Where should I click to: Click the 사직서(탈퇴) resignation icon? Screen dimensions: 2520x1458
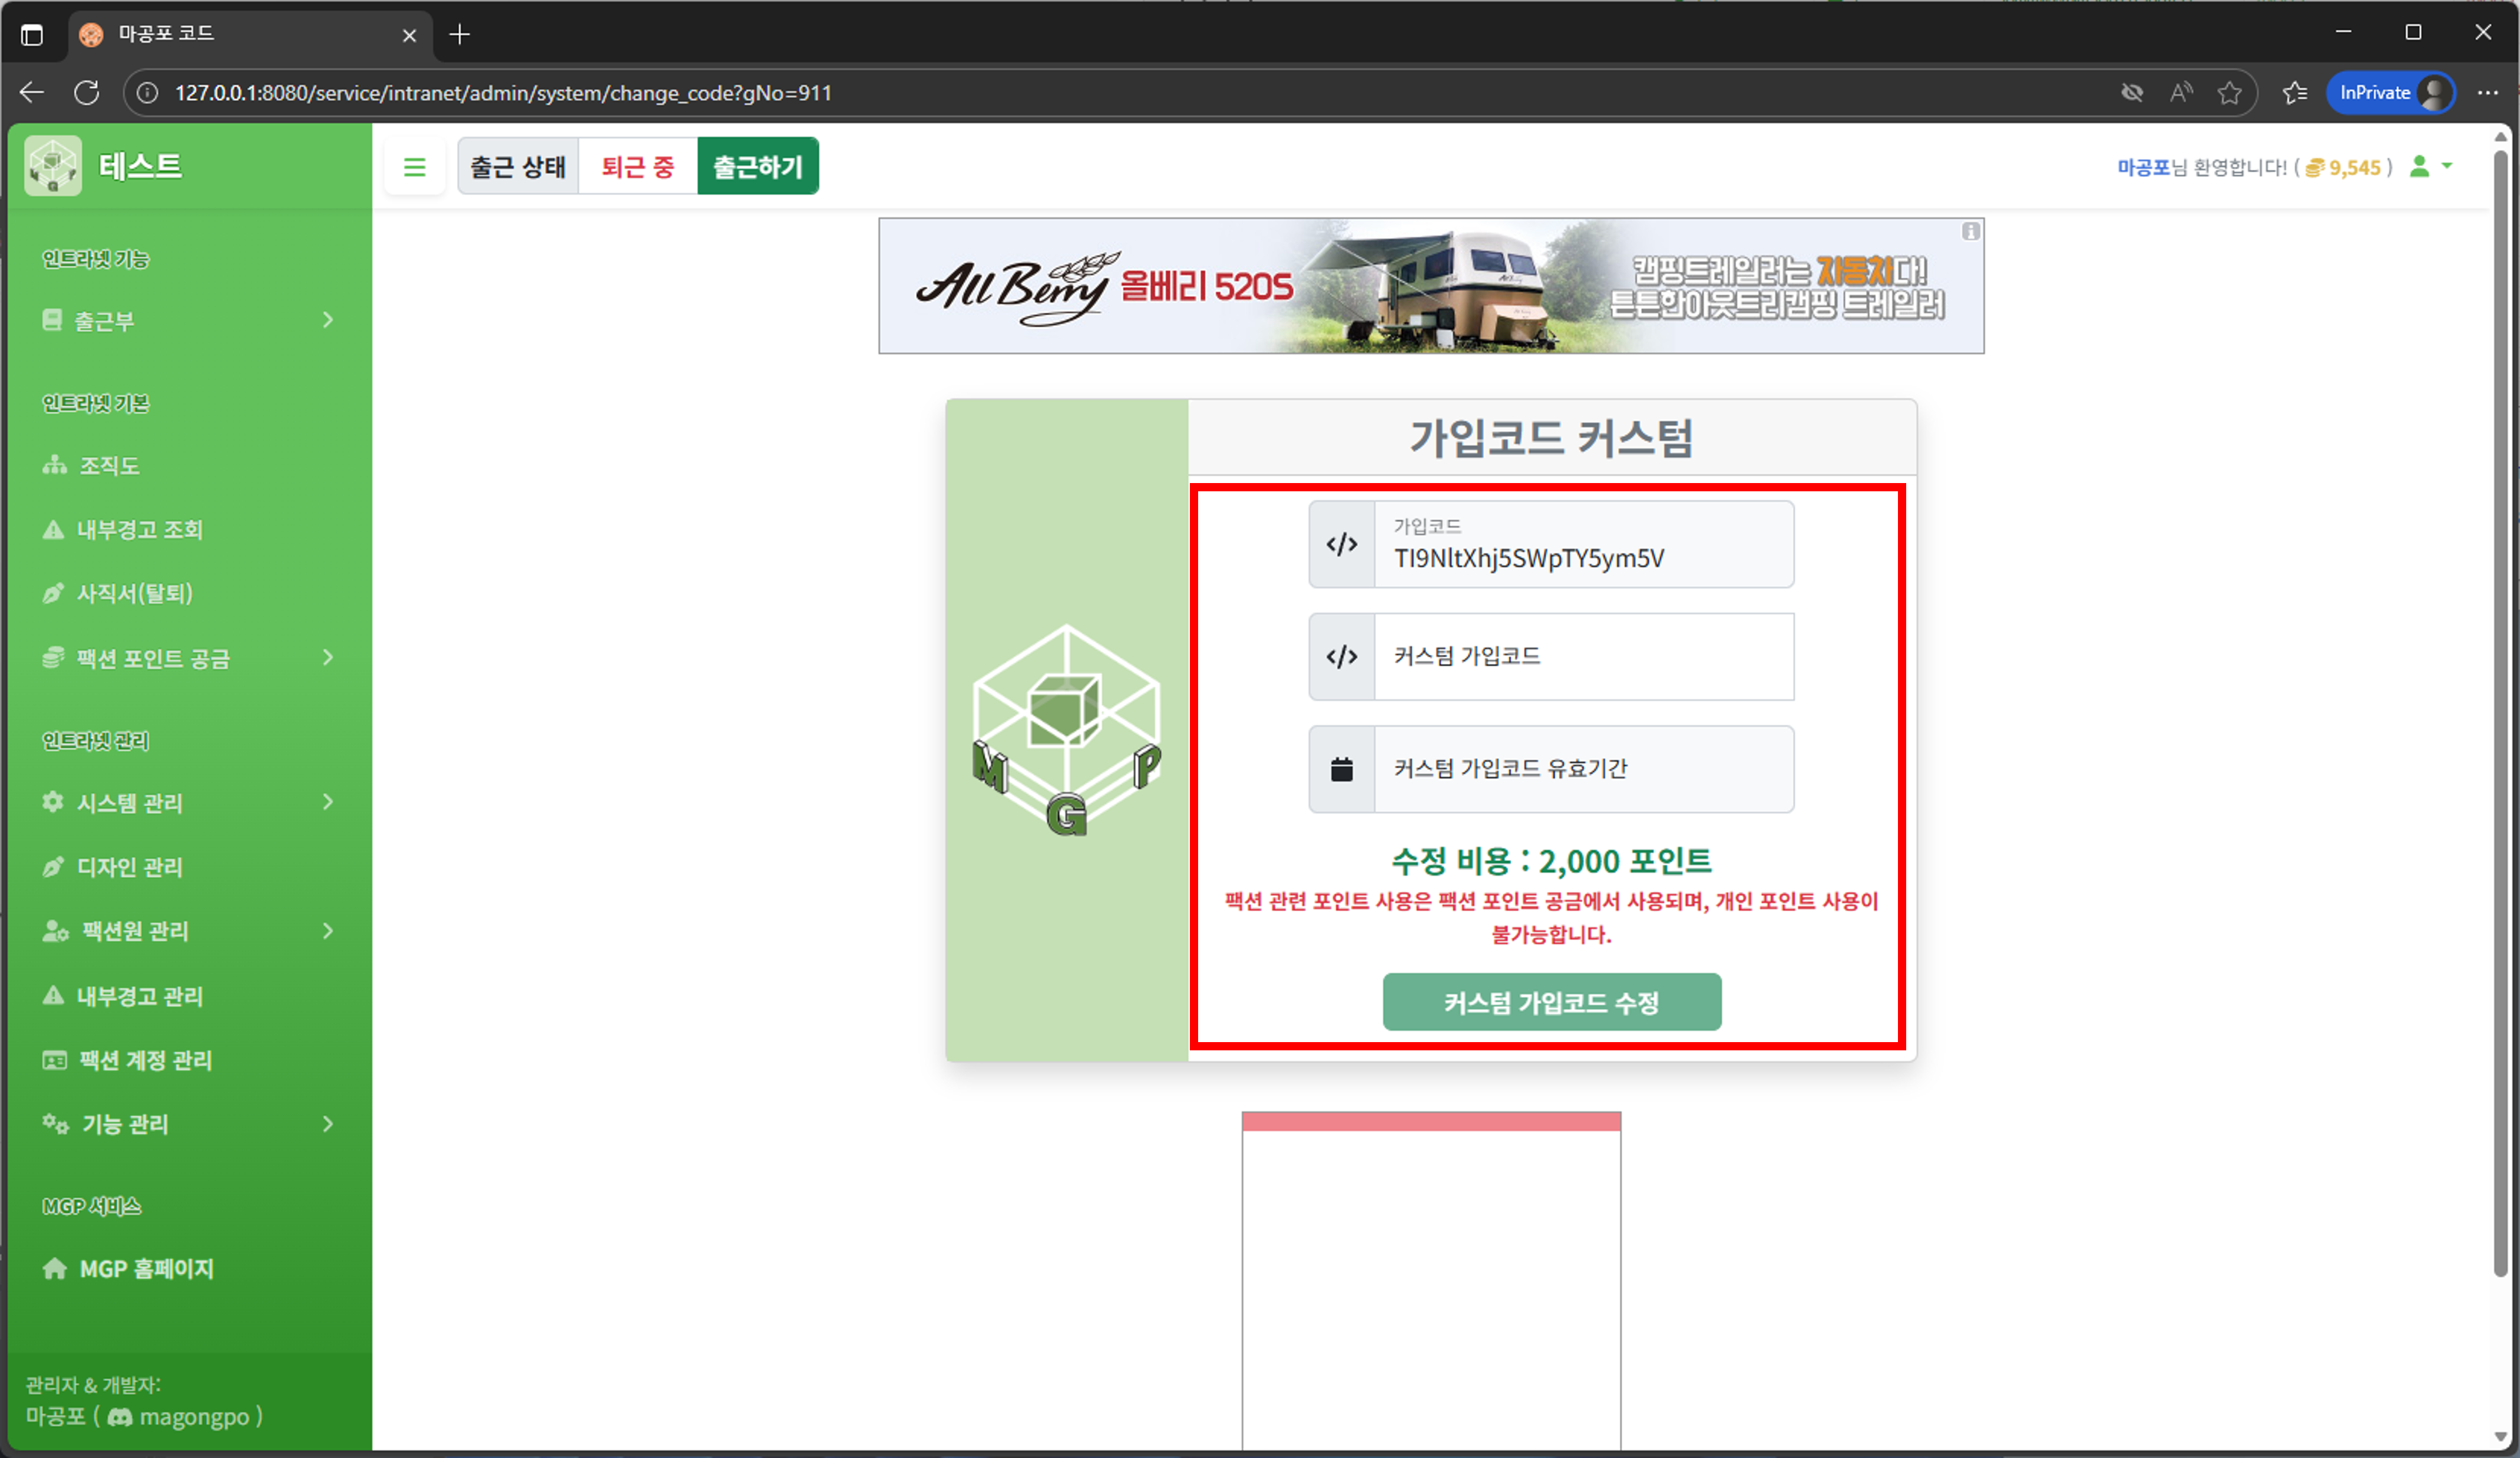click(53, 593)
